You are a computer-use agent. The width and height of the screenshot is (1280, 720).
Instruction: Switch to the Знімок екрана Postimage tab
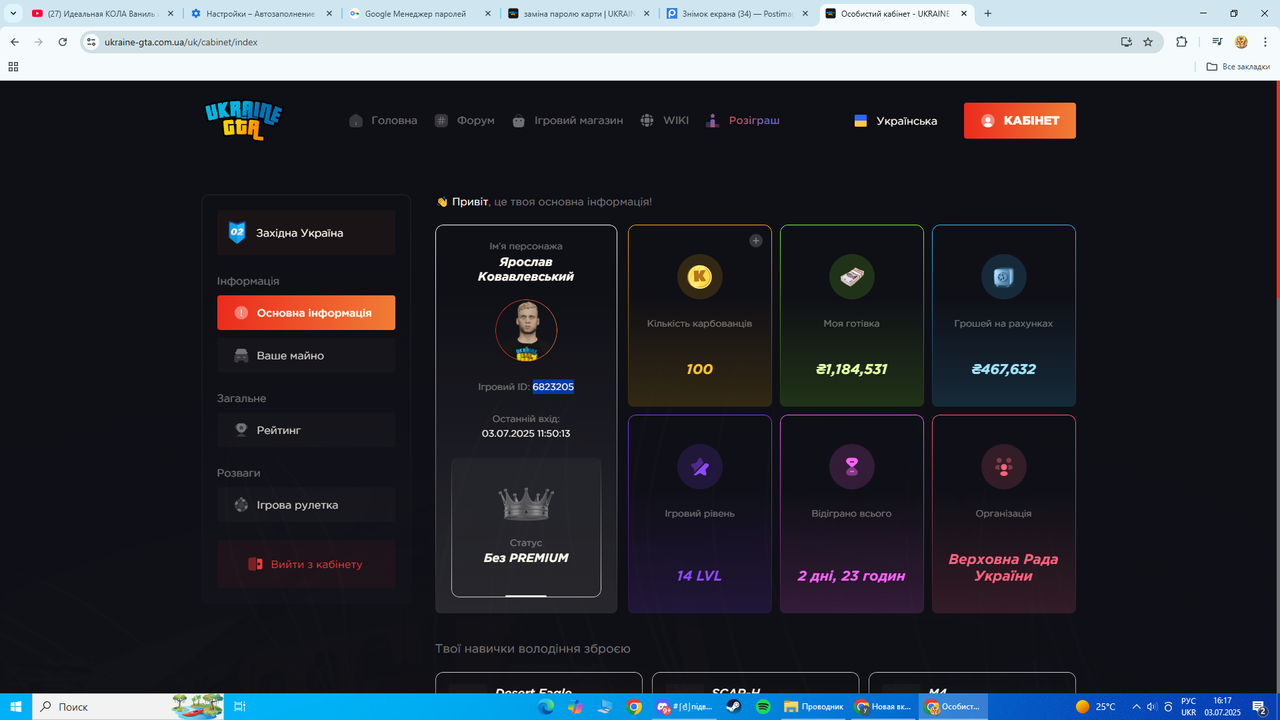[x=738, y=13]
